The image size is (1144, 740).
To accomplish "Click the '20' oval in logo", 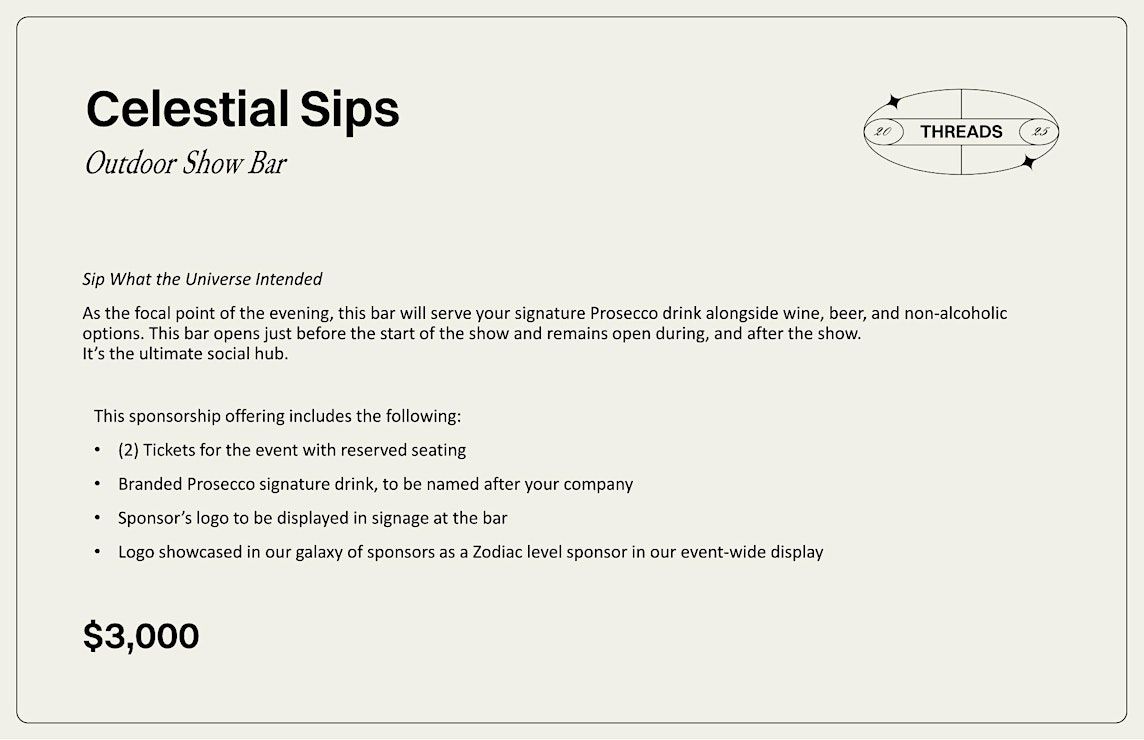I will coord(884,132).
